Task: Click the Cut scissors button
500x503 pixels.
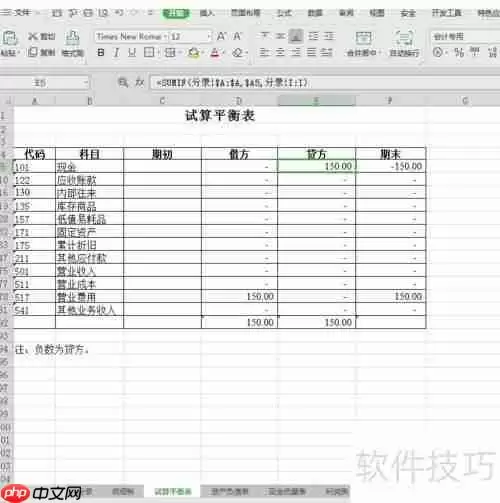Action: (x=42, y=36)
